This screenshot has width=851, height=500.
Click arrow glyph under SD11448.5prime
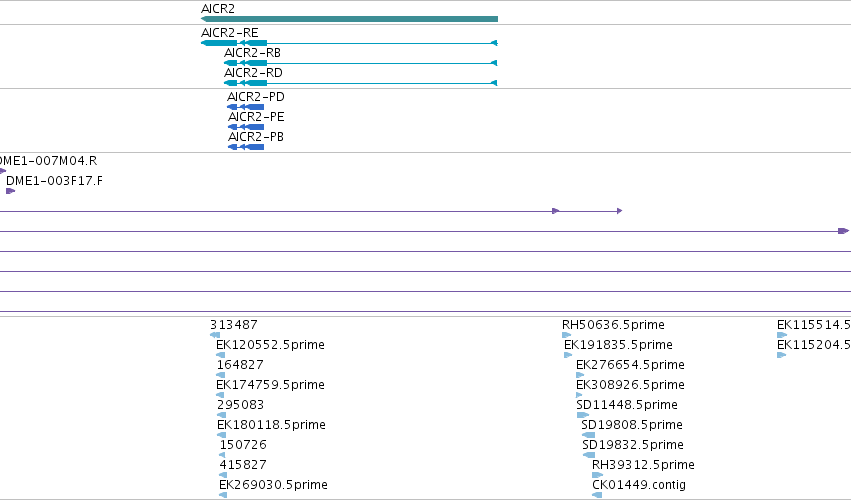(583, 415)
